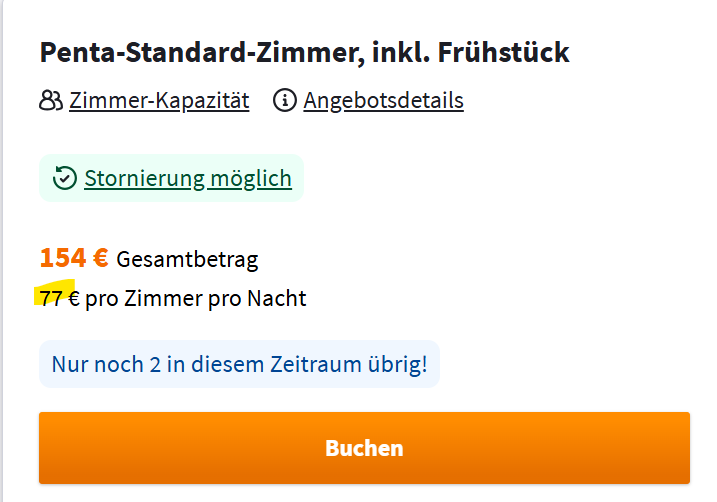Click the Gesamtbetrag label
This screenshot has height=502, width=717.
pyautogui.click(x=187, y=260)
